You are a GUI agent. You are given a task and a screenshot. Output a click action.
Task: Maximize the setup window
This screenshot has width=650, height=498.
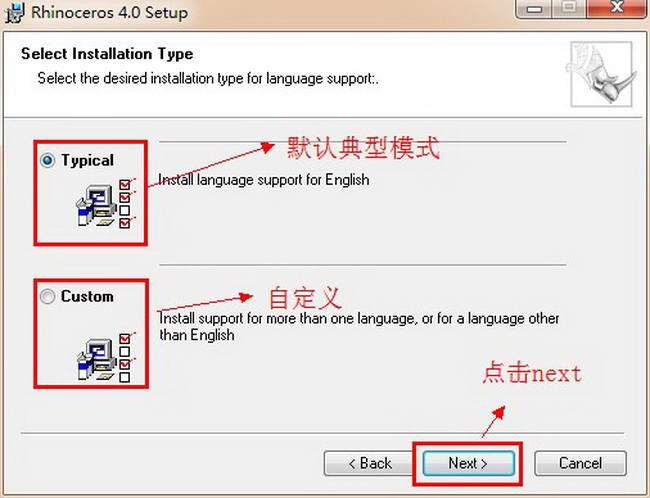[x=569, y=8]
